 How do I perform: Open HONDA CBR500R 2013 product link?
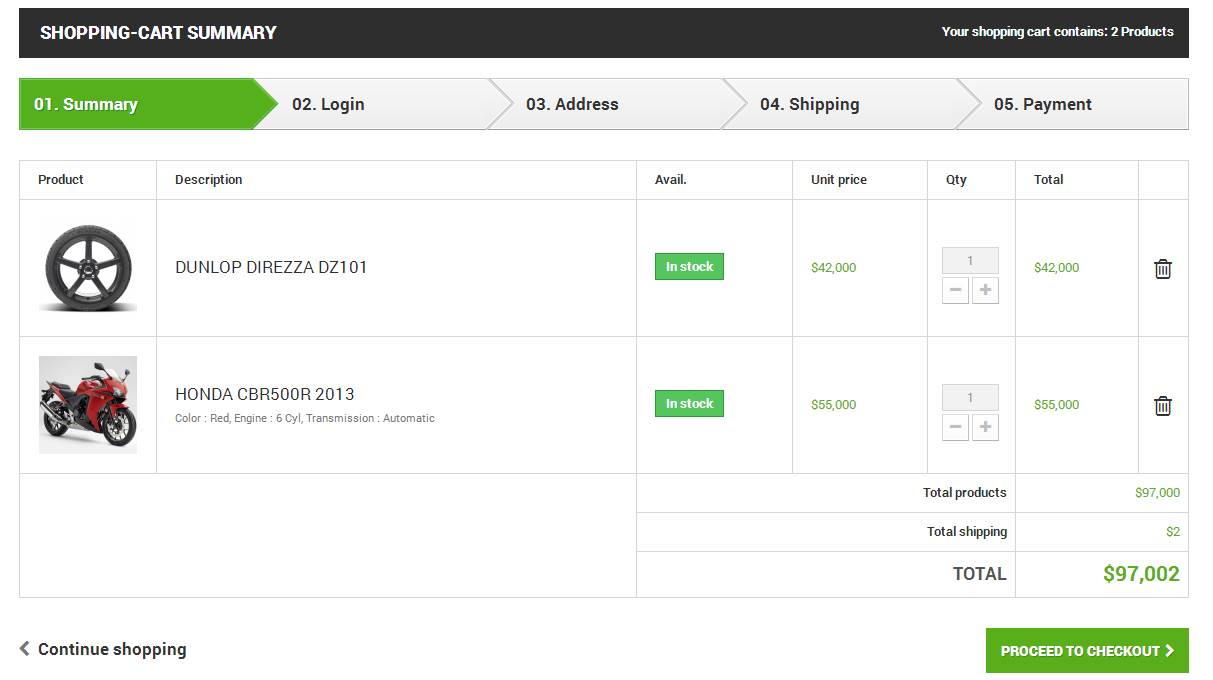265,394
